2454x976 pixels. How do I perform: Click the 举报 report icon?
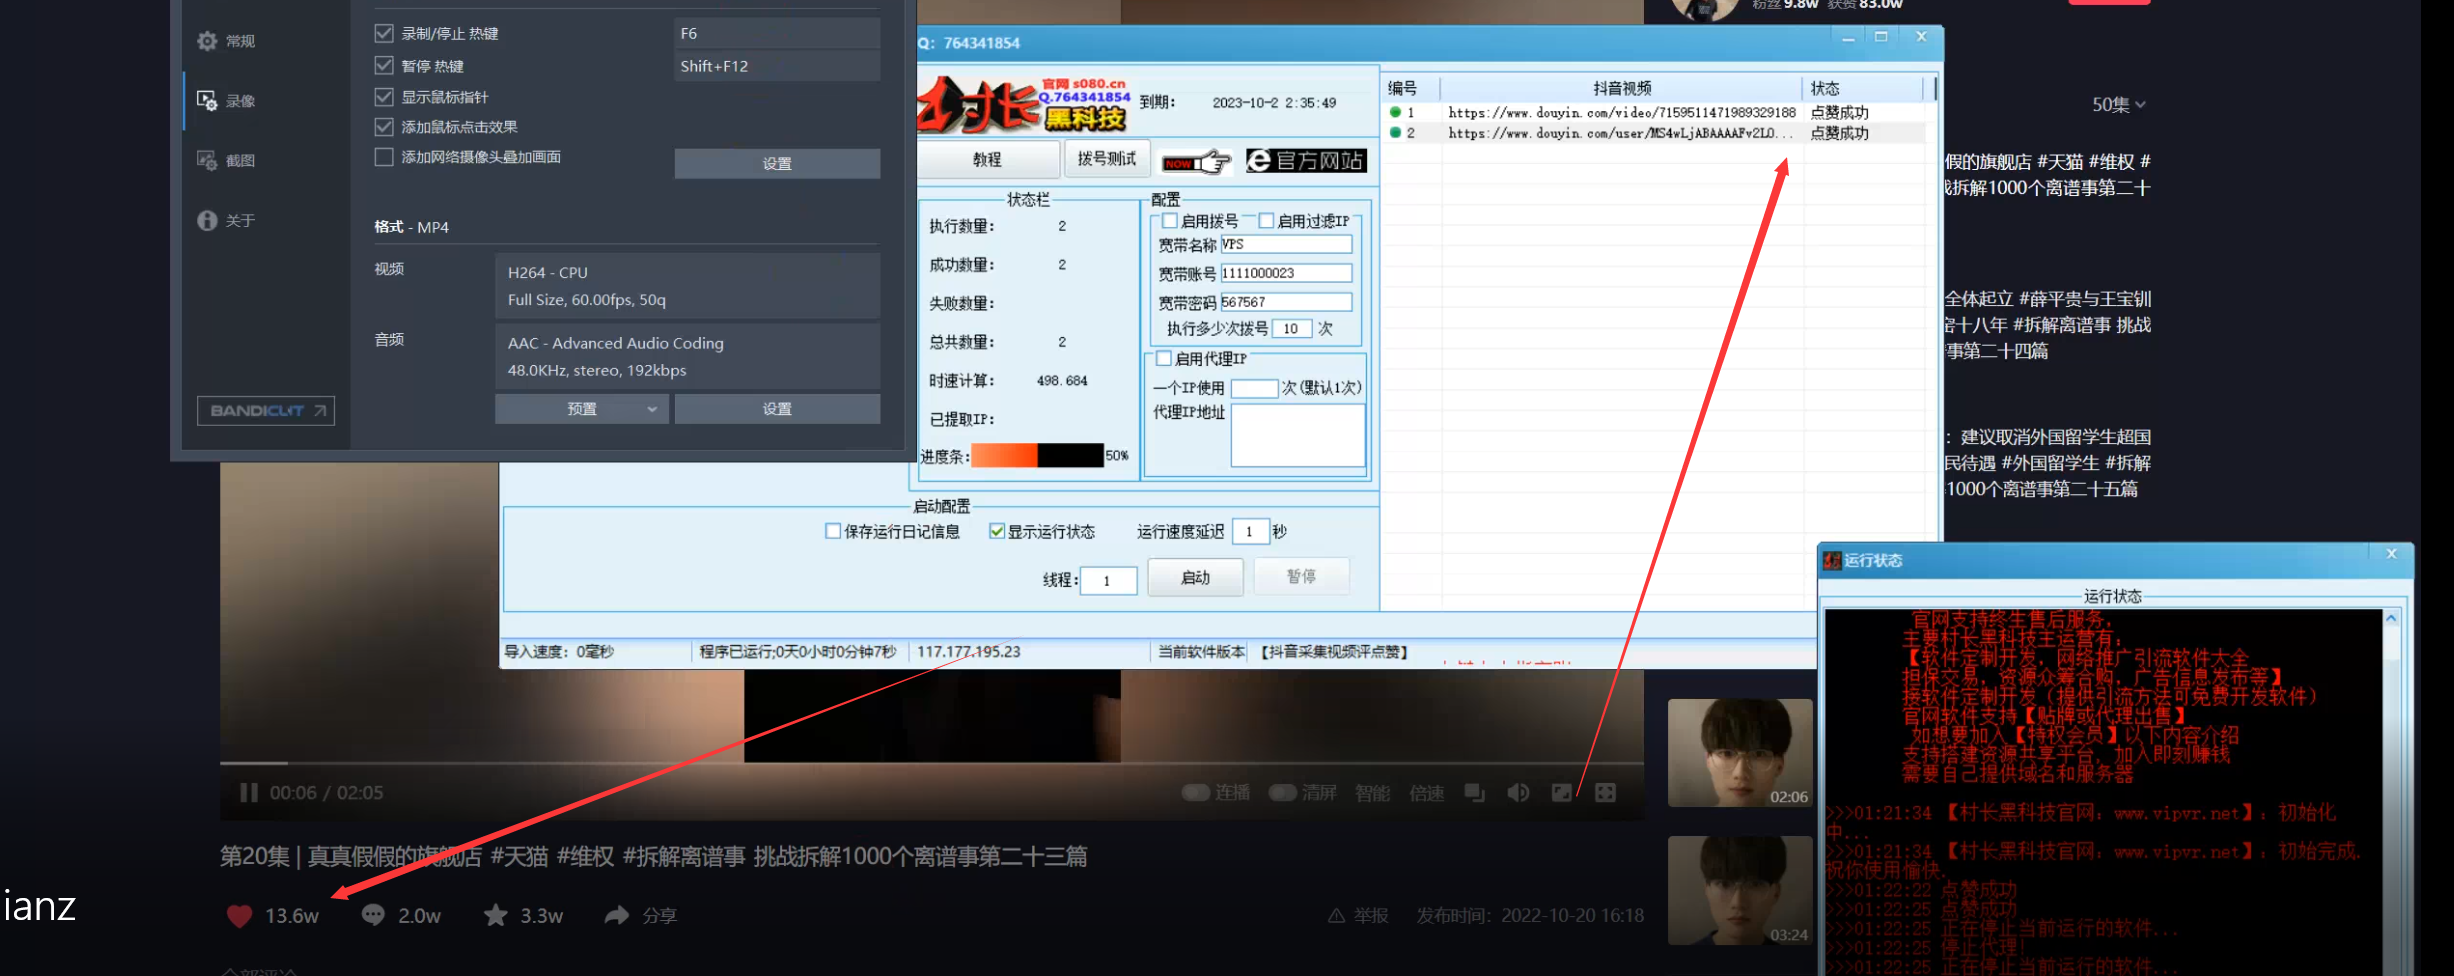(x=1336, y=916)
